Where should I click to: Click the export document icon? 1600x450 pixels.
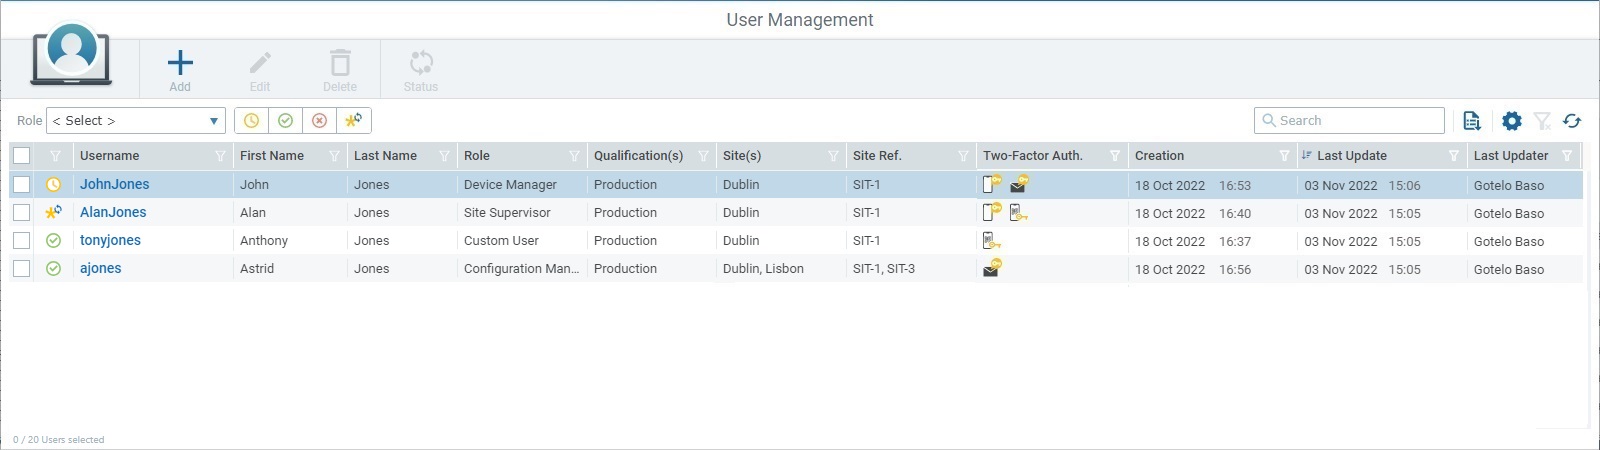pyautogui.click(x=1472, y=121)
